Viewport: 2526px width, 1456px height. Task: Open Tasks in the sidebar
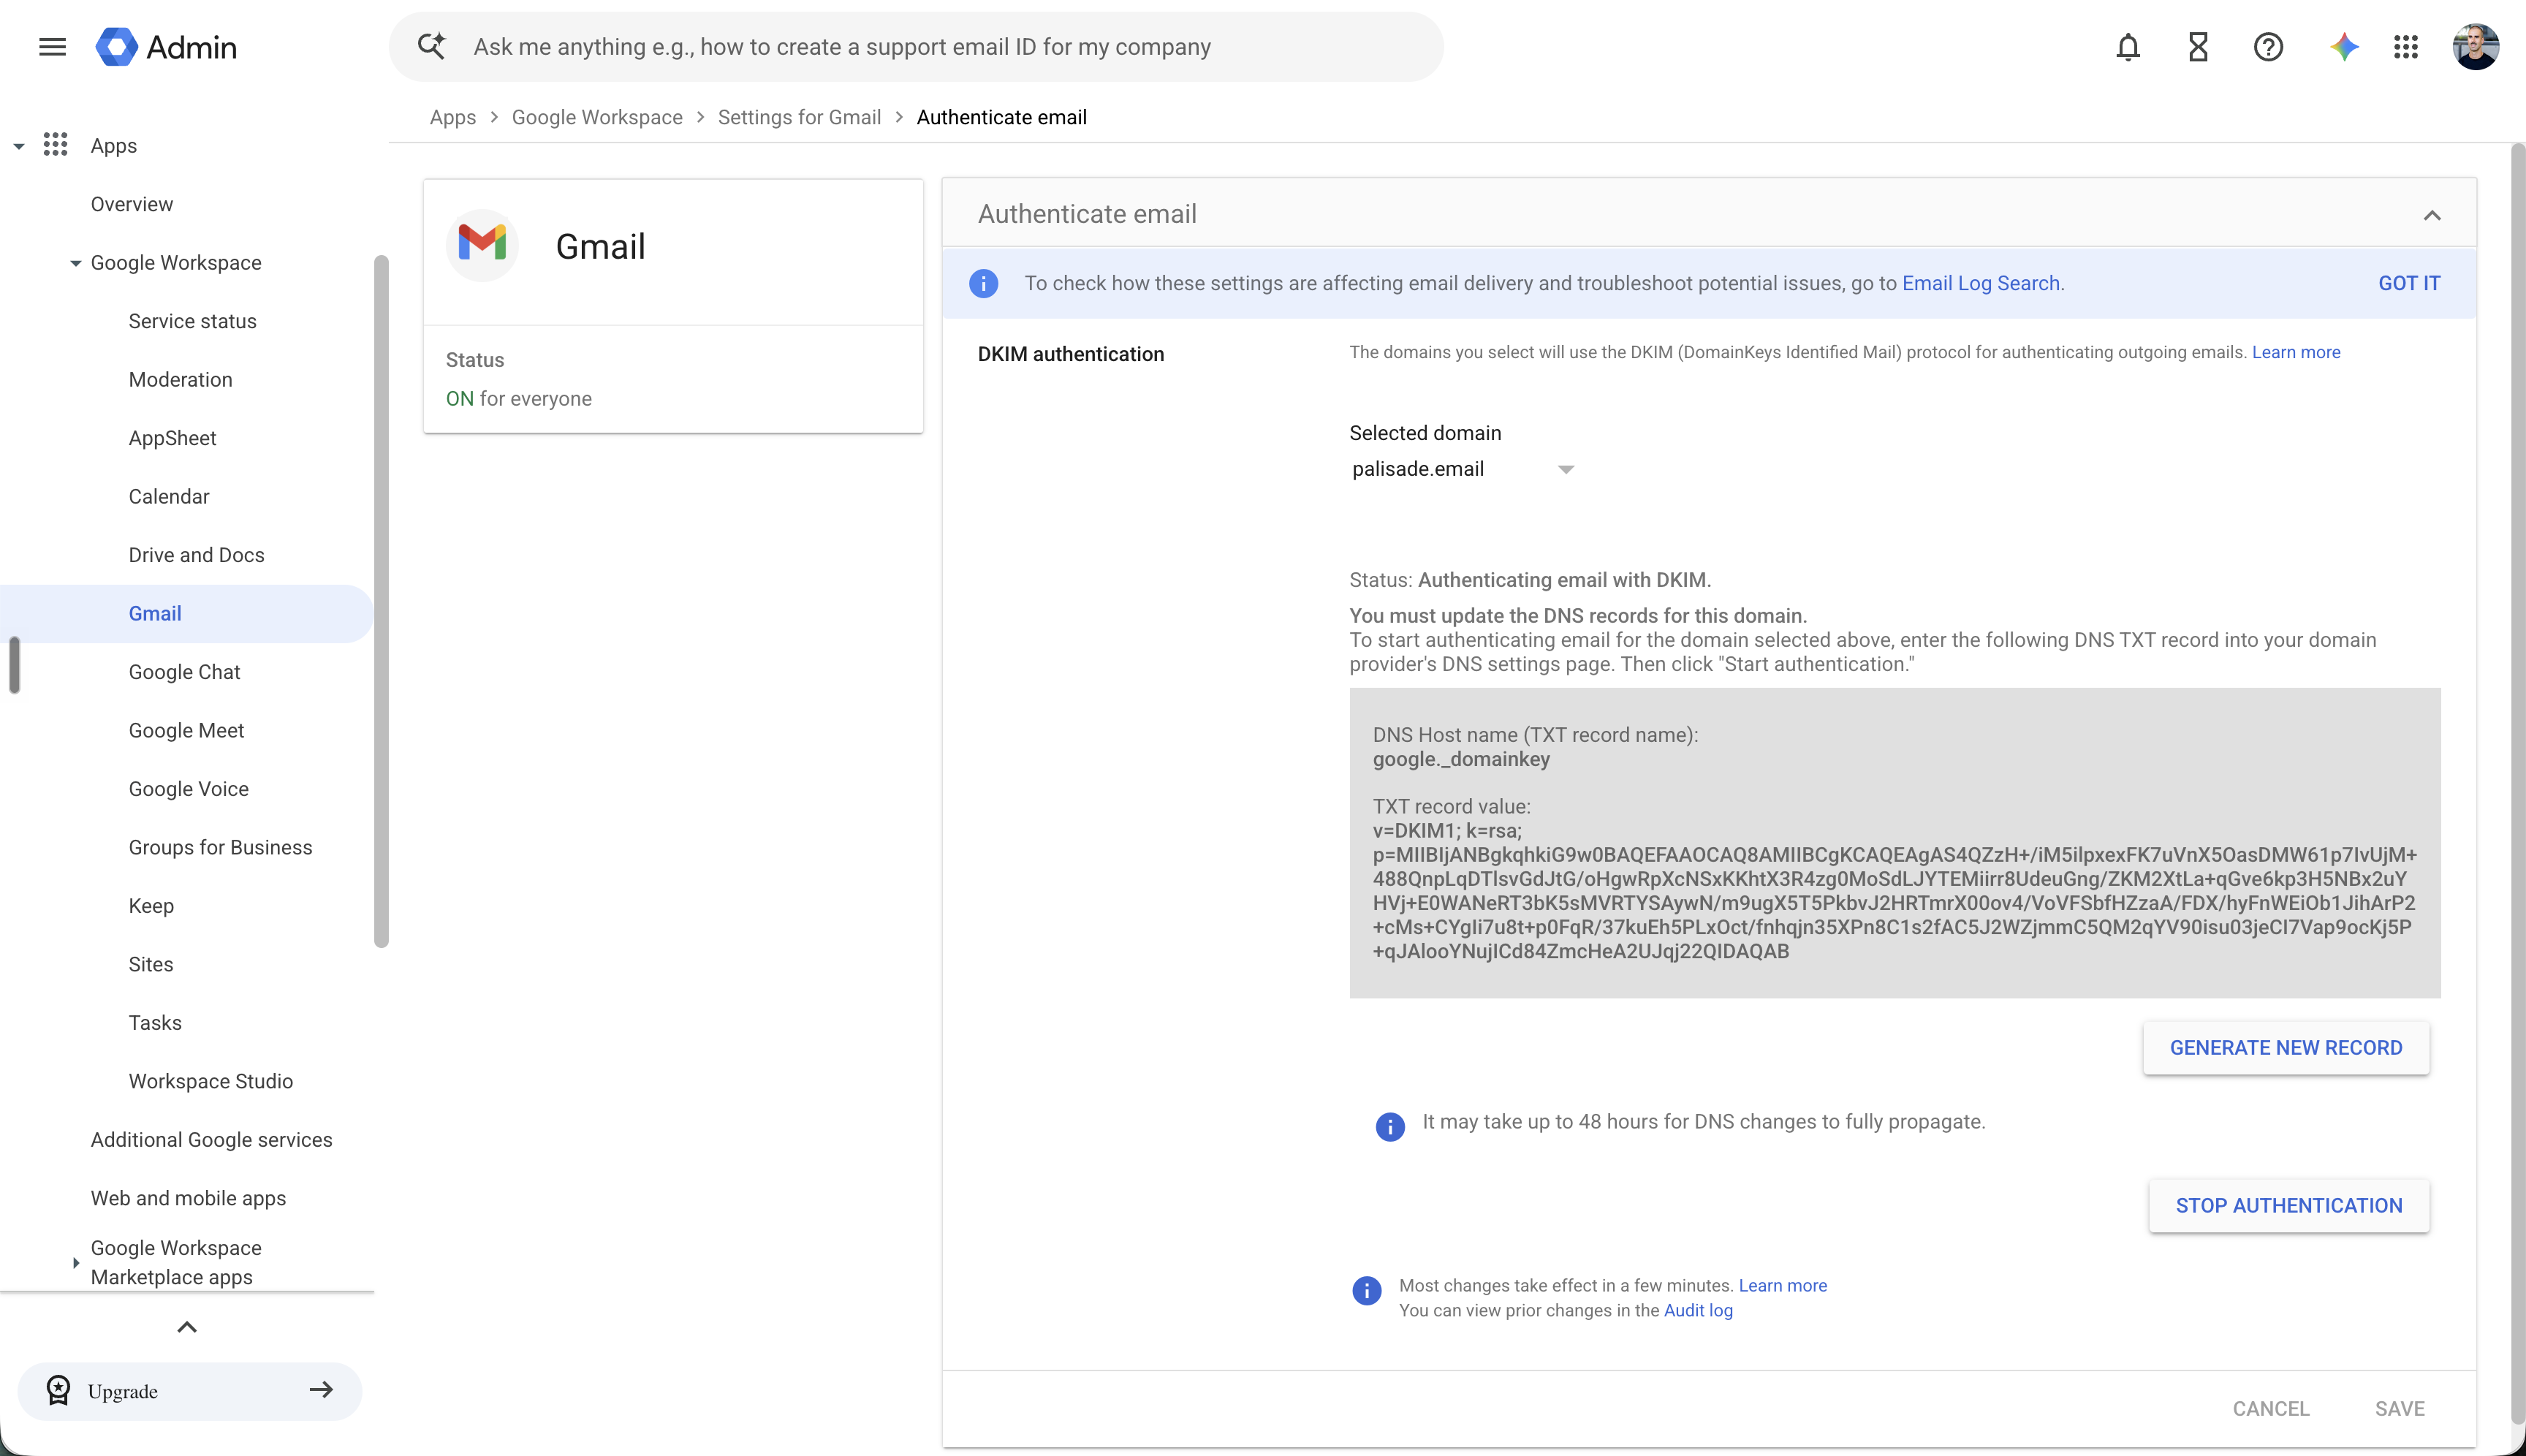tap(155, 1023)
